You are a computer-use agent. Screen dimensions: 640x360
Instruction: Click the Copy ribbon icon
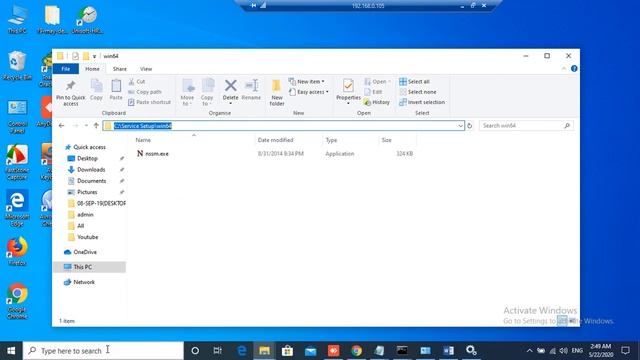click(96, 90)
